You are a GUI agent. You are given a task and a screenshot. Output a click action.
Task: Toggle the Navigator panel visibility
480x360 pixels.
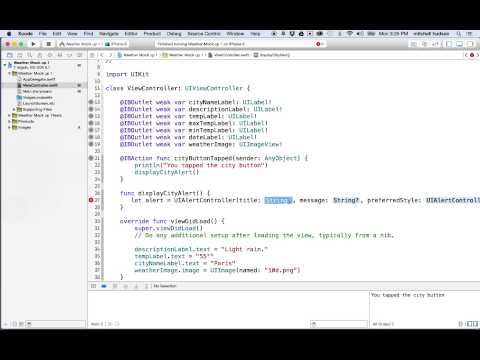click(449, 44)
